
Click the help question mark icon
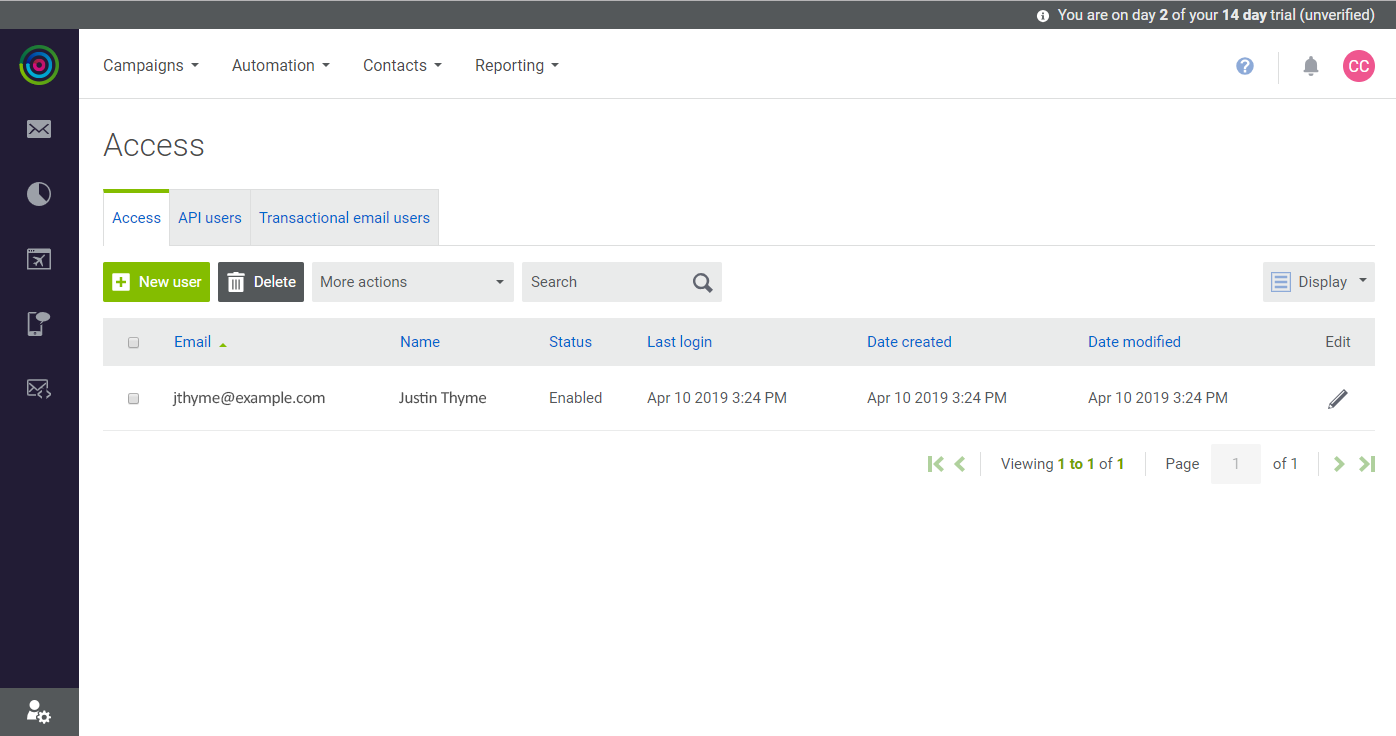tap(1245, 66)
